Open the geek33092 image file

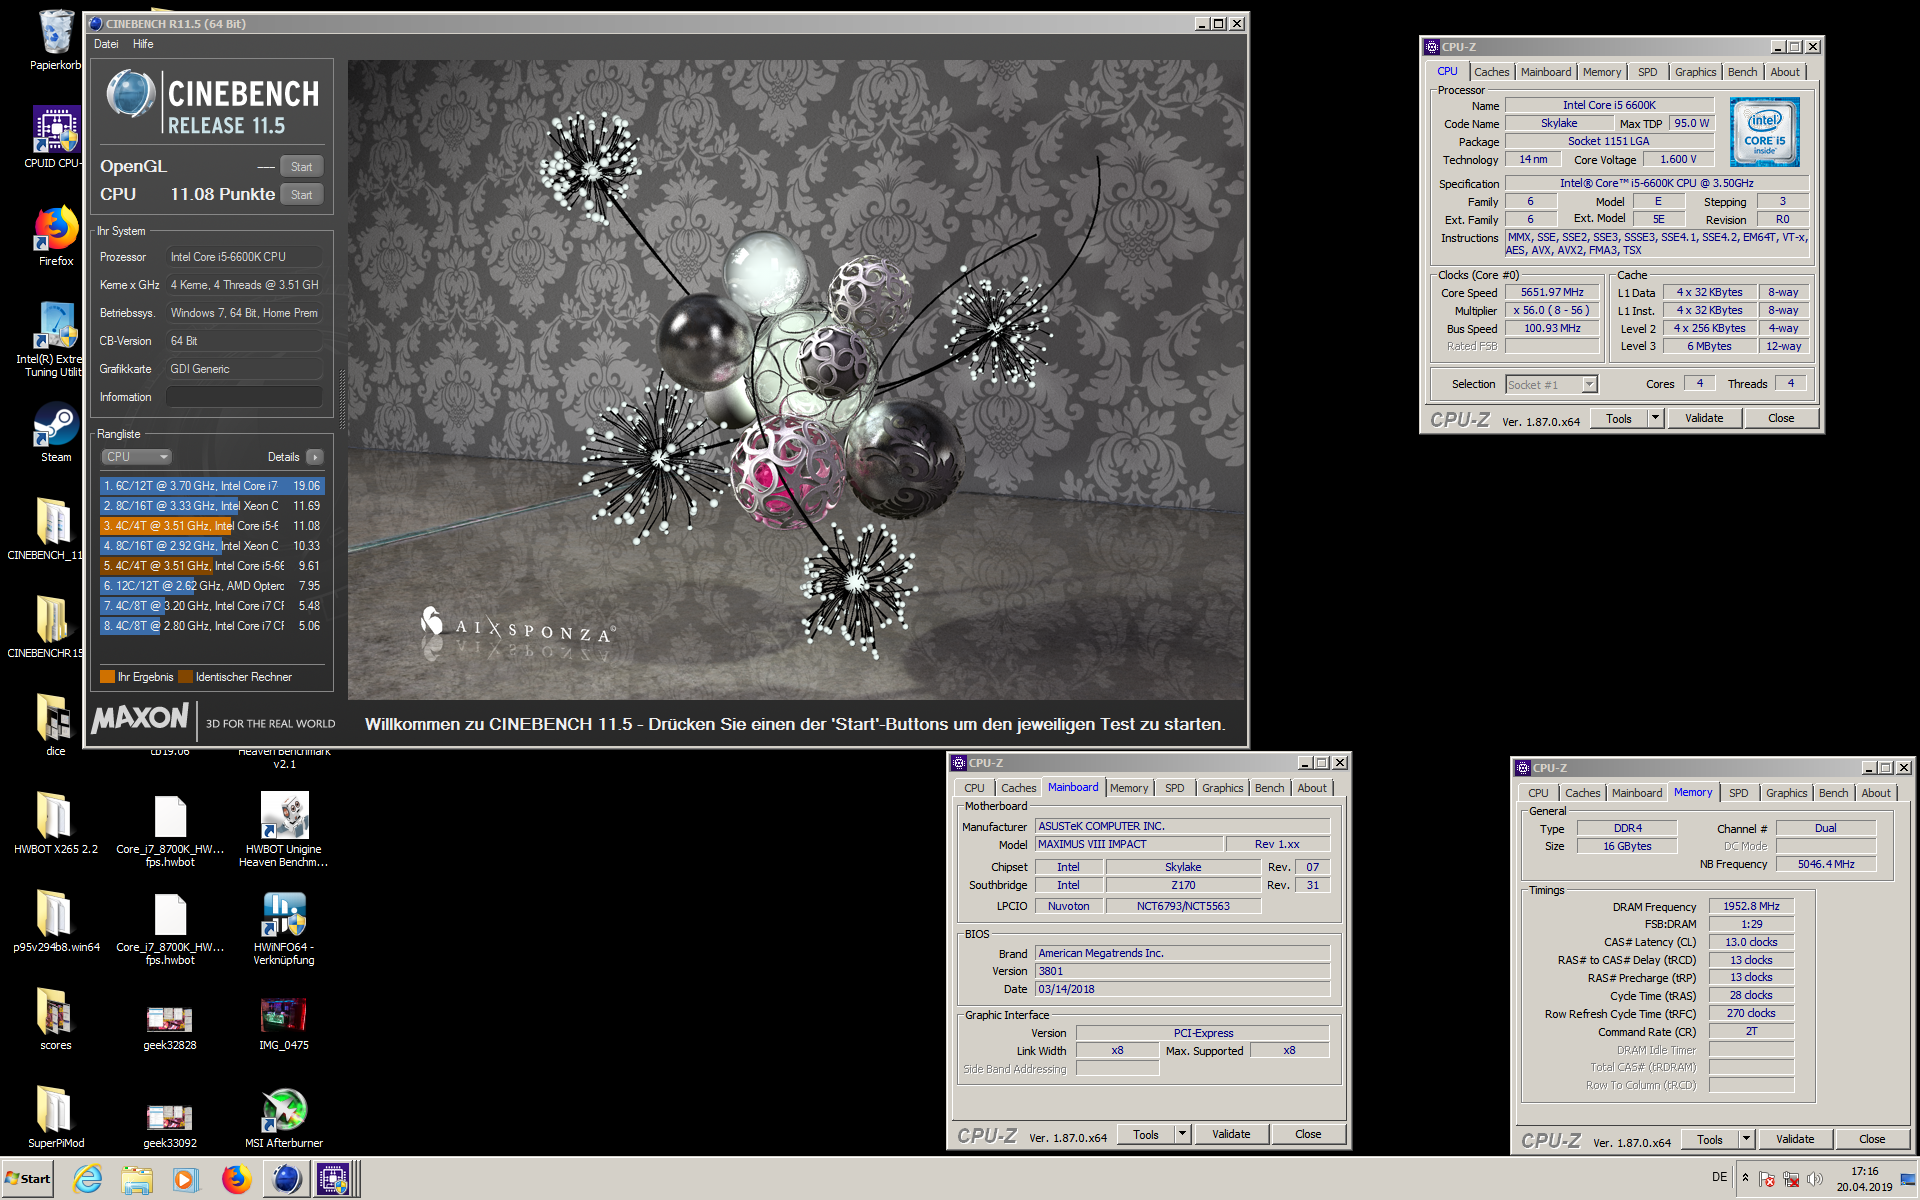pyautogui.click(x=170, y=1117)
